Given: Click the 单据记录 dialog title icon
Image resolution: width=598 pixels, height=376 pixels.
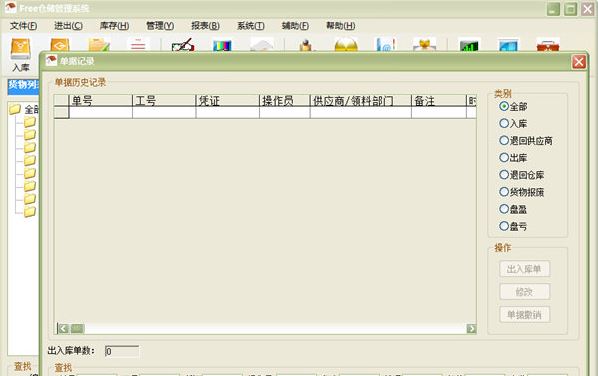Looking at the screenshot, I should [x=51, y=60].
